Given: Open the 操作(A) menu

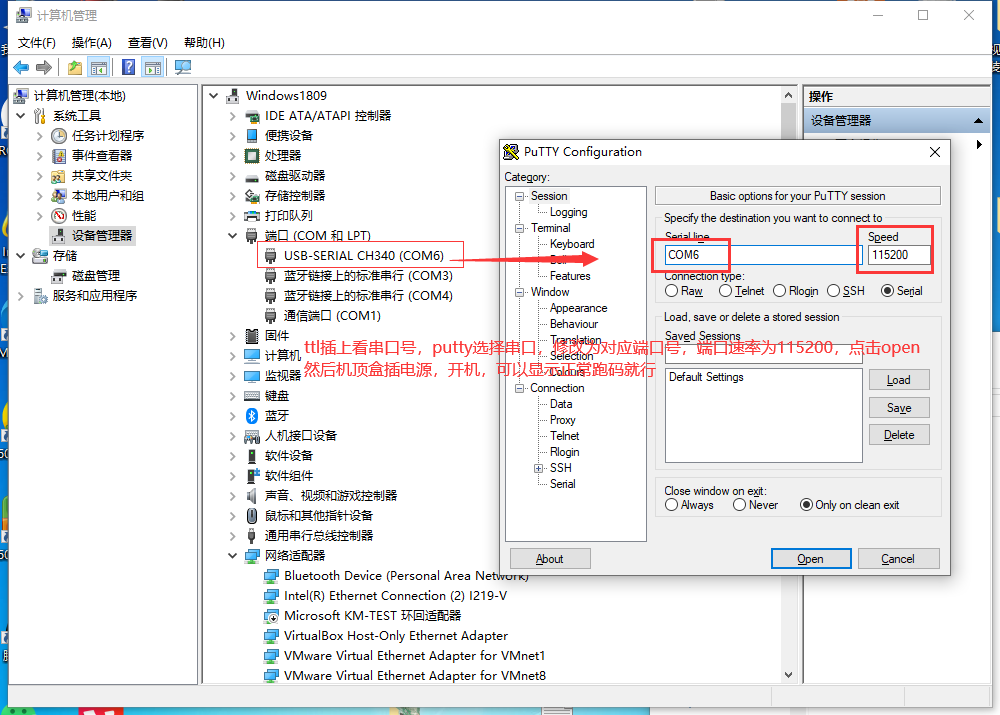Looking at the screenshot, I should coord(92,43).
